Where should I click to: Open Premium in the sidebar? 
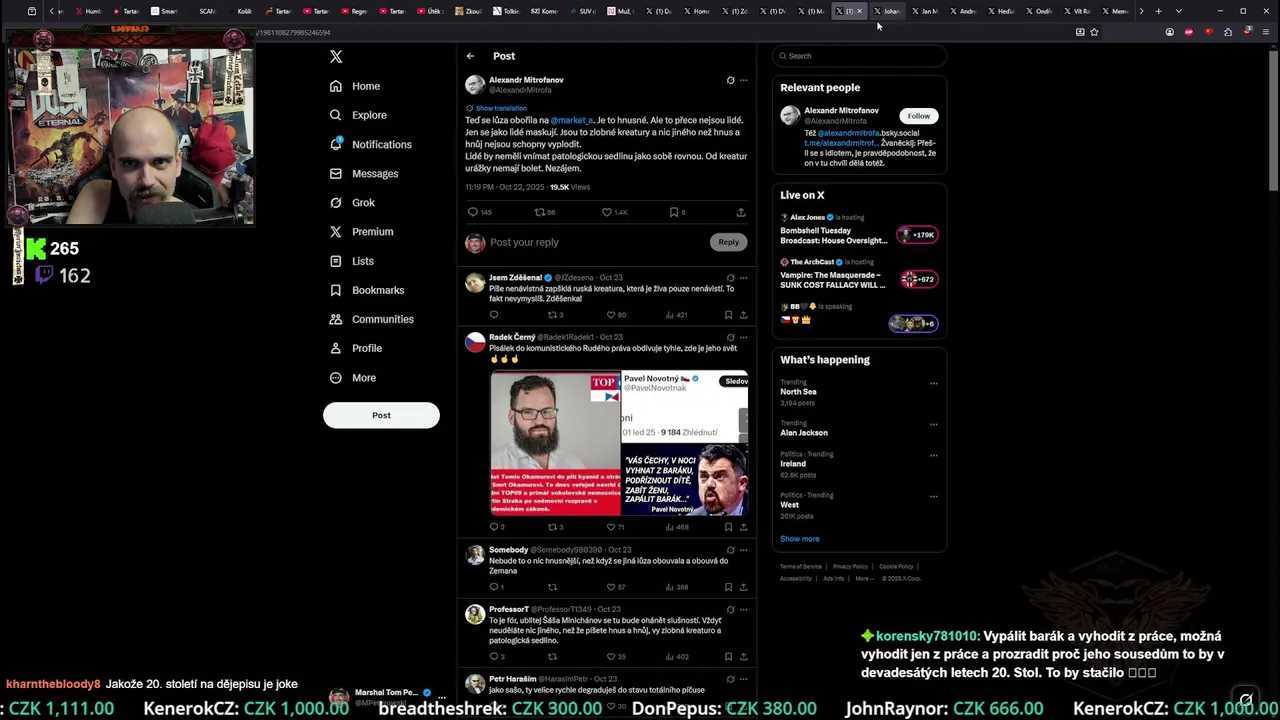pos(361,231)
